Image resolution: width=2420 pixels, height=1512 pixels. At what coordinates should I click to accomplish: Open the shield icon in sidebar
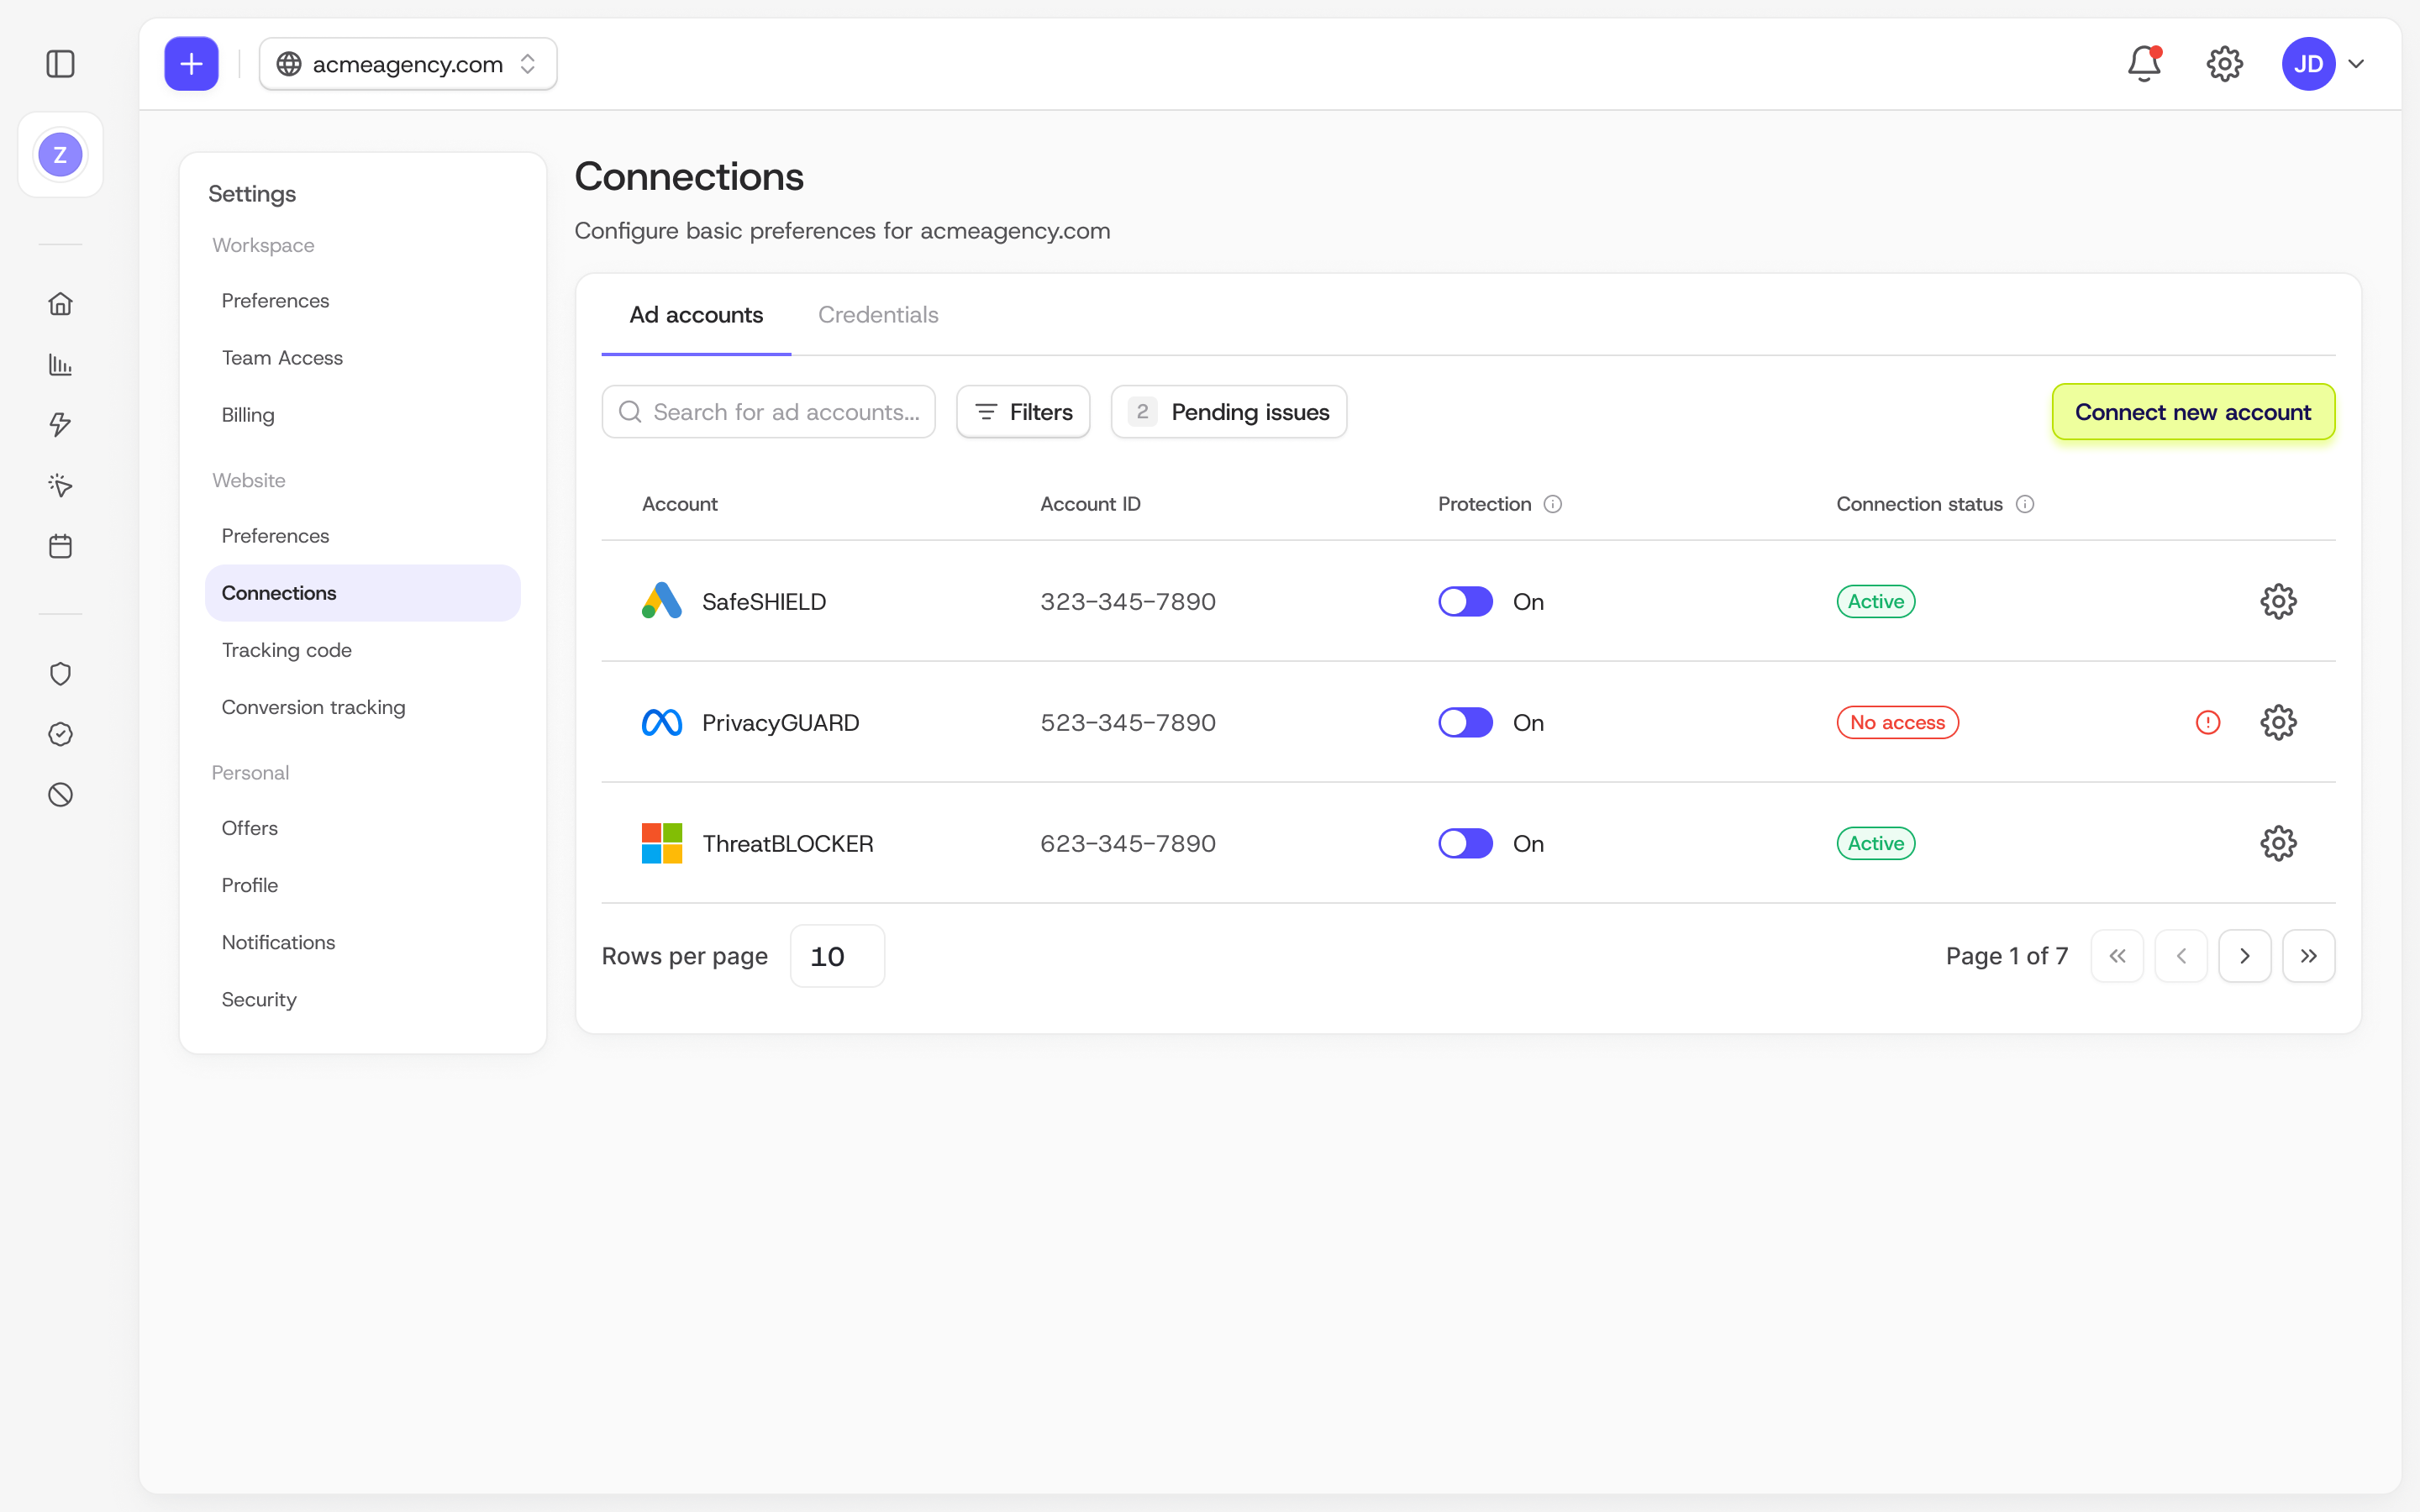click(x=60, y=674)
